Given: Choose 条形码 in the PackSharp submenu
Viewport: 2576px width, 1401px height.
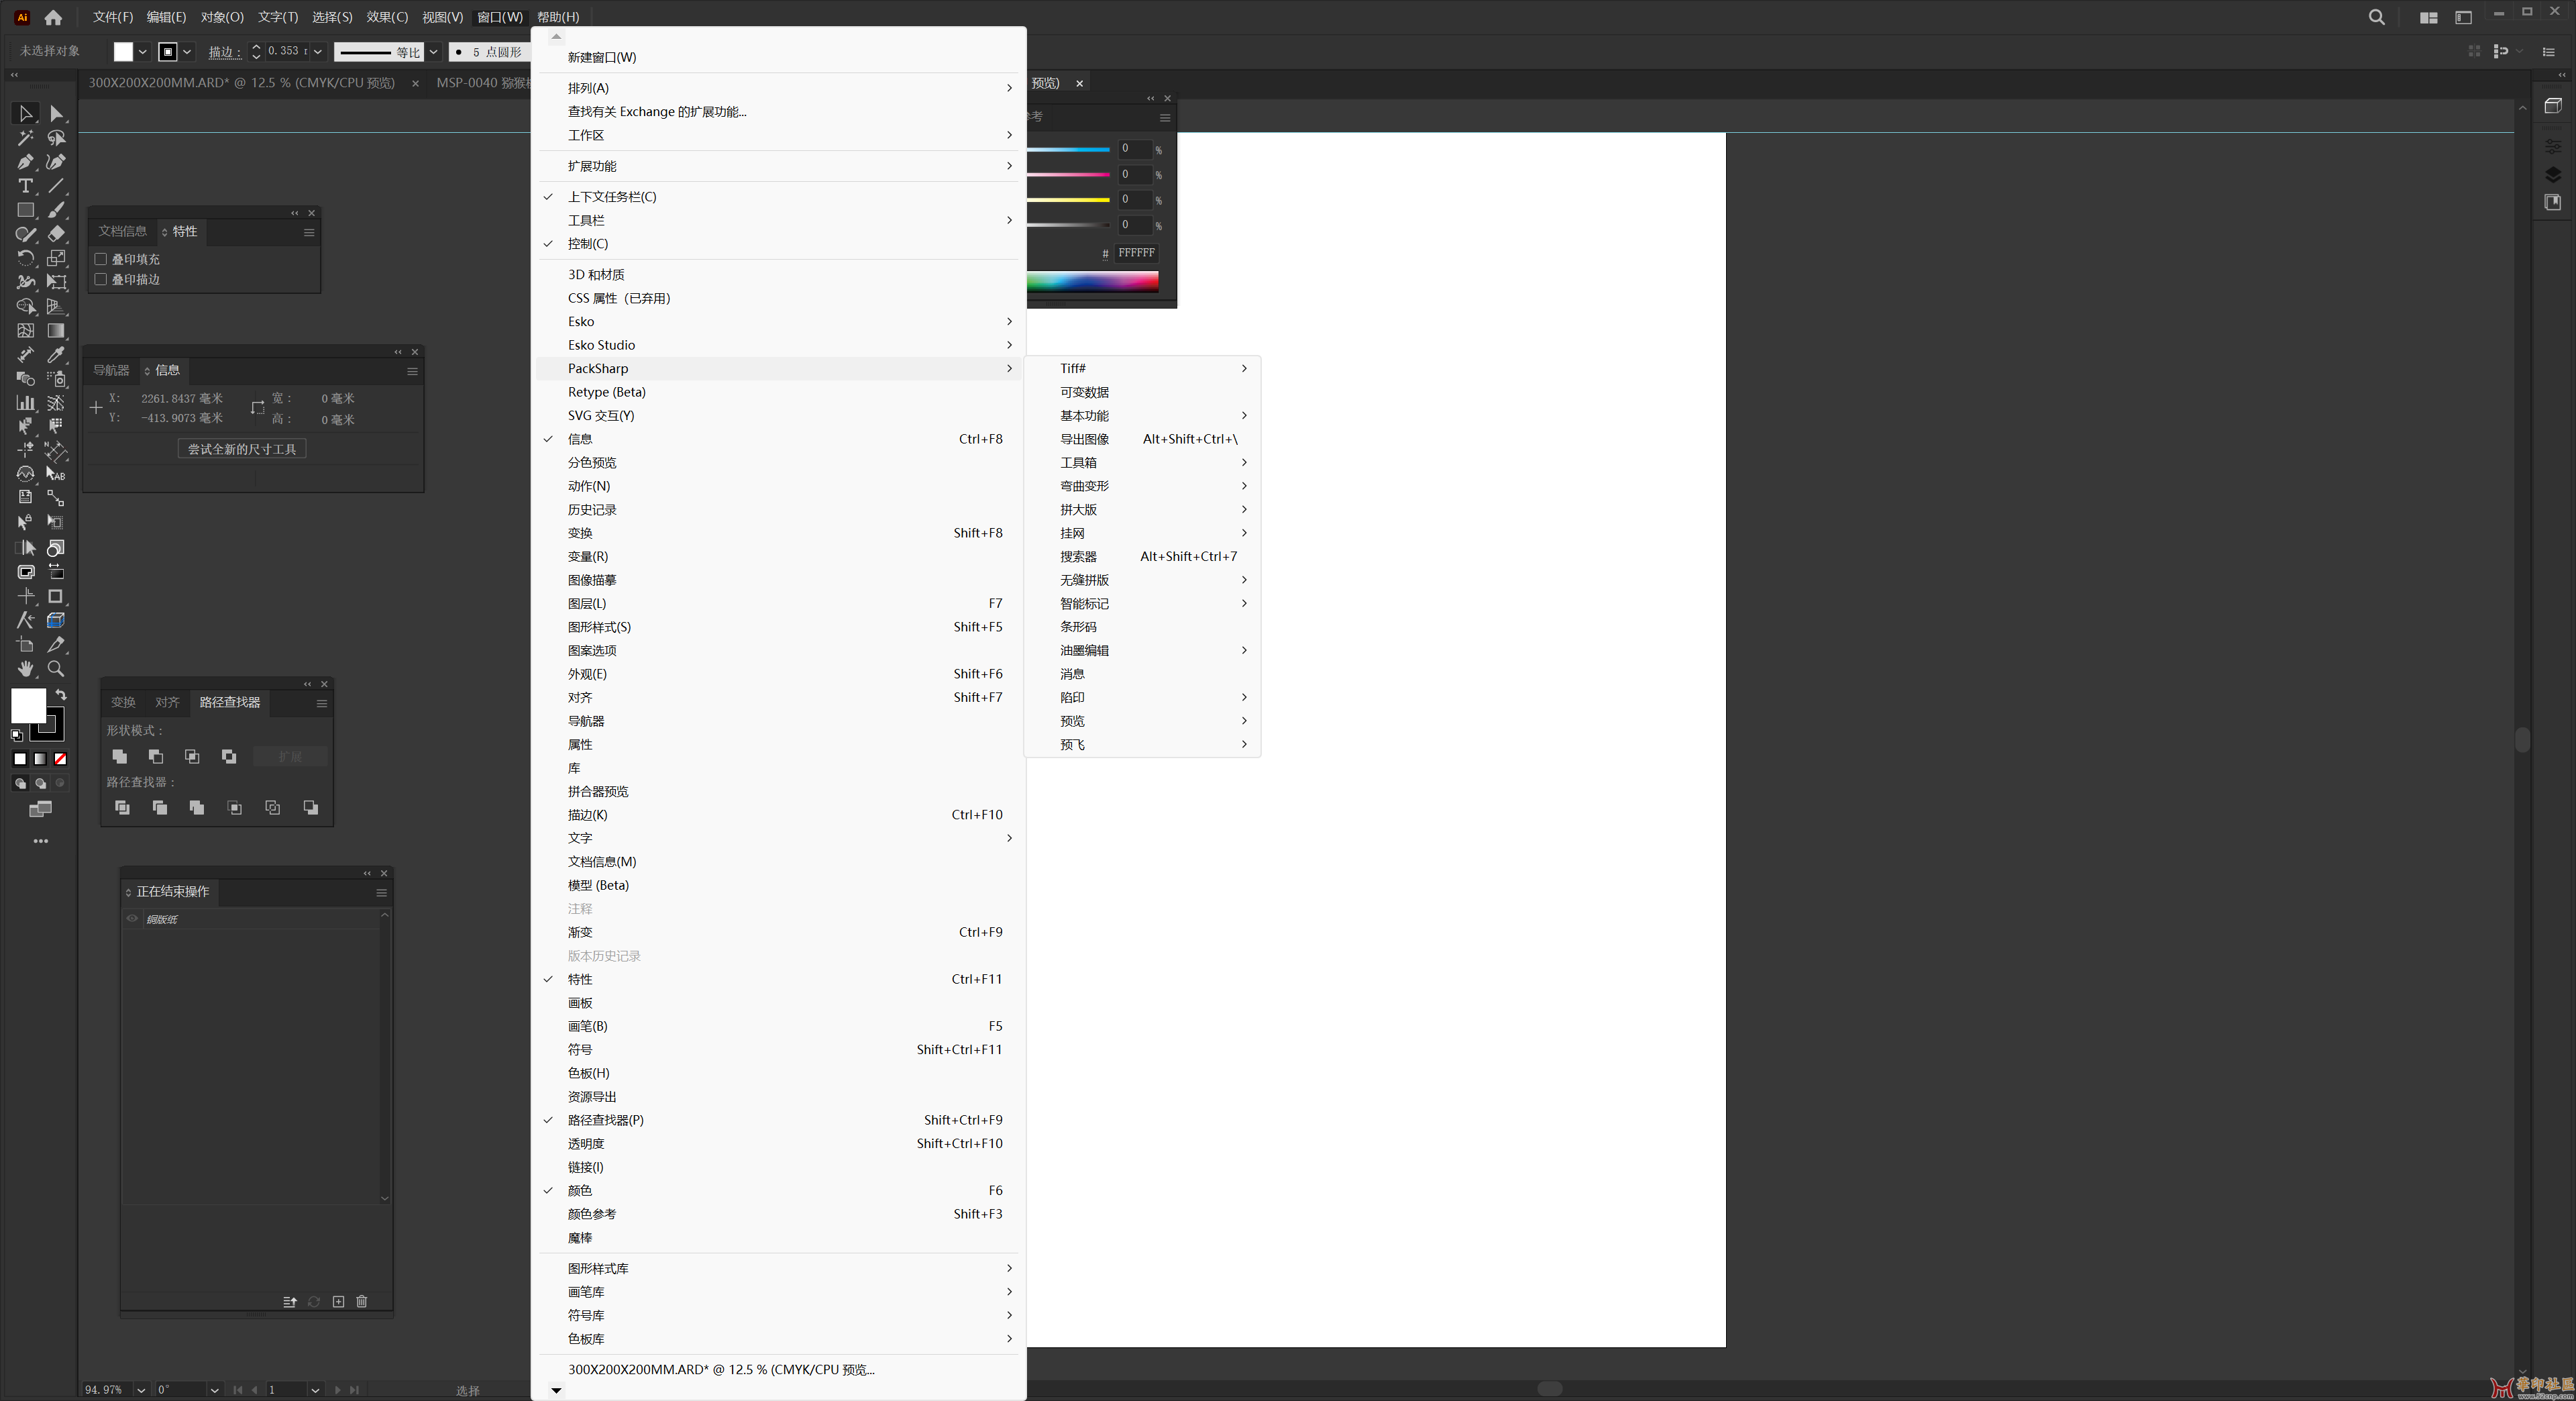Looking at the screenshot, I should tap(1142, 627).
